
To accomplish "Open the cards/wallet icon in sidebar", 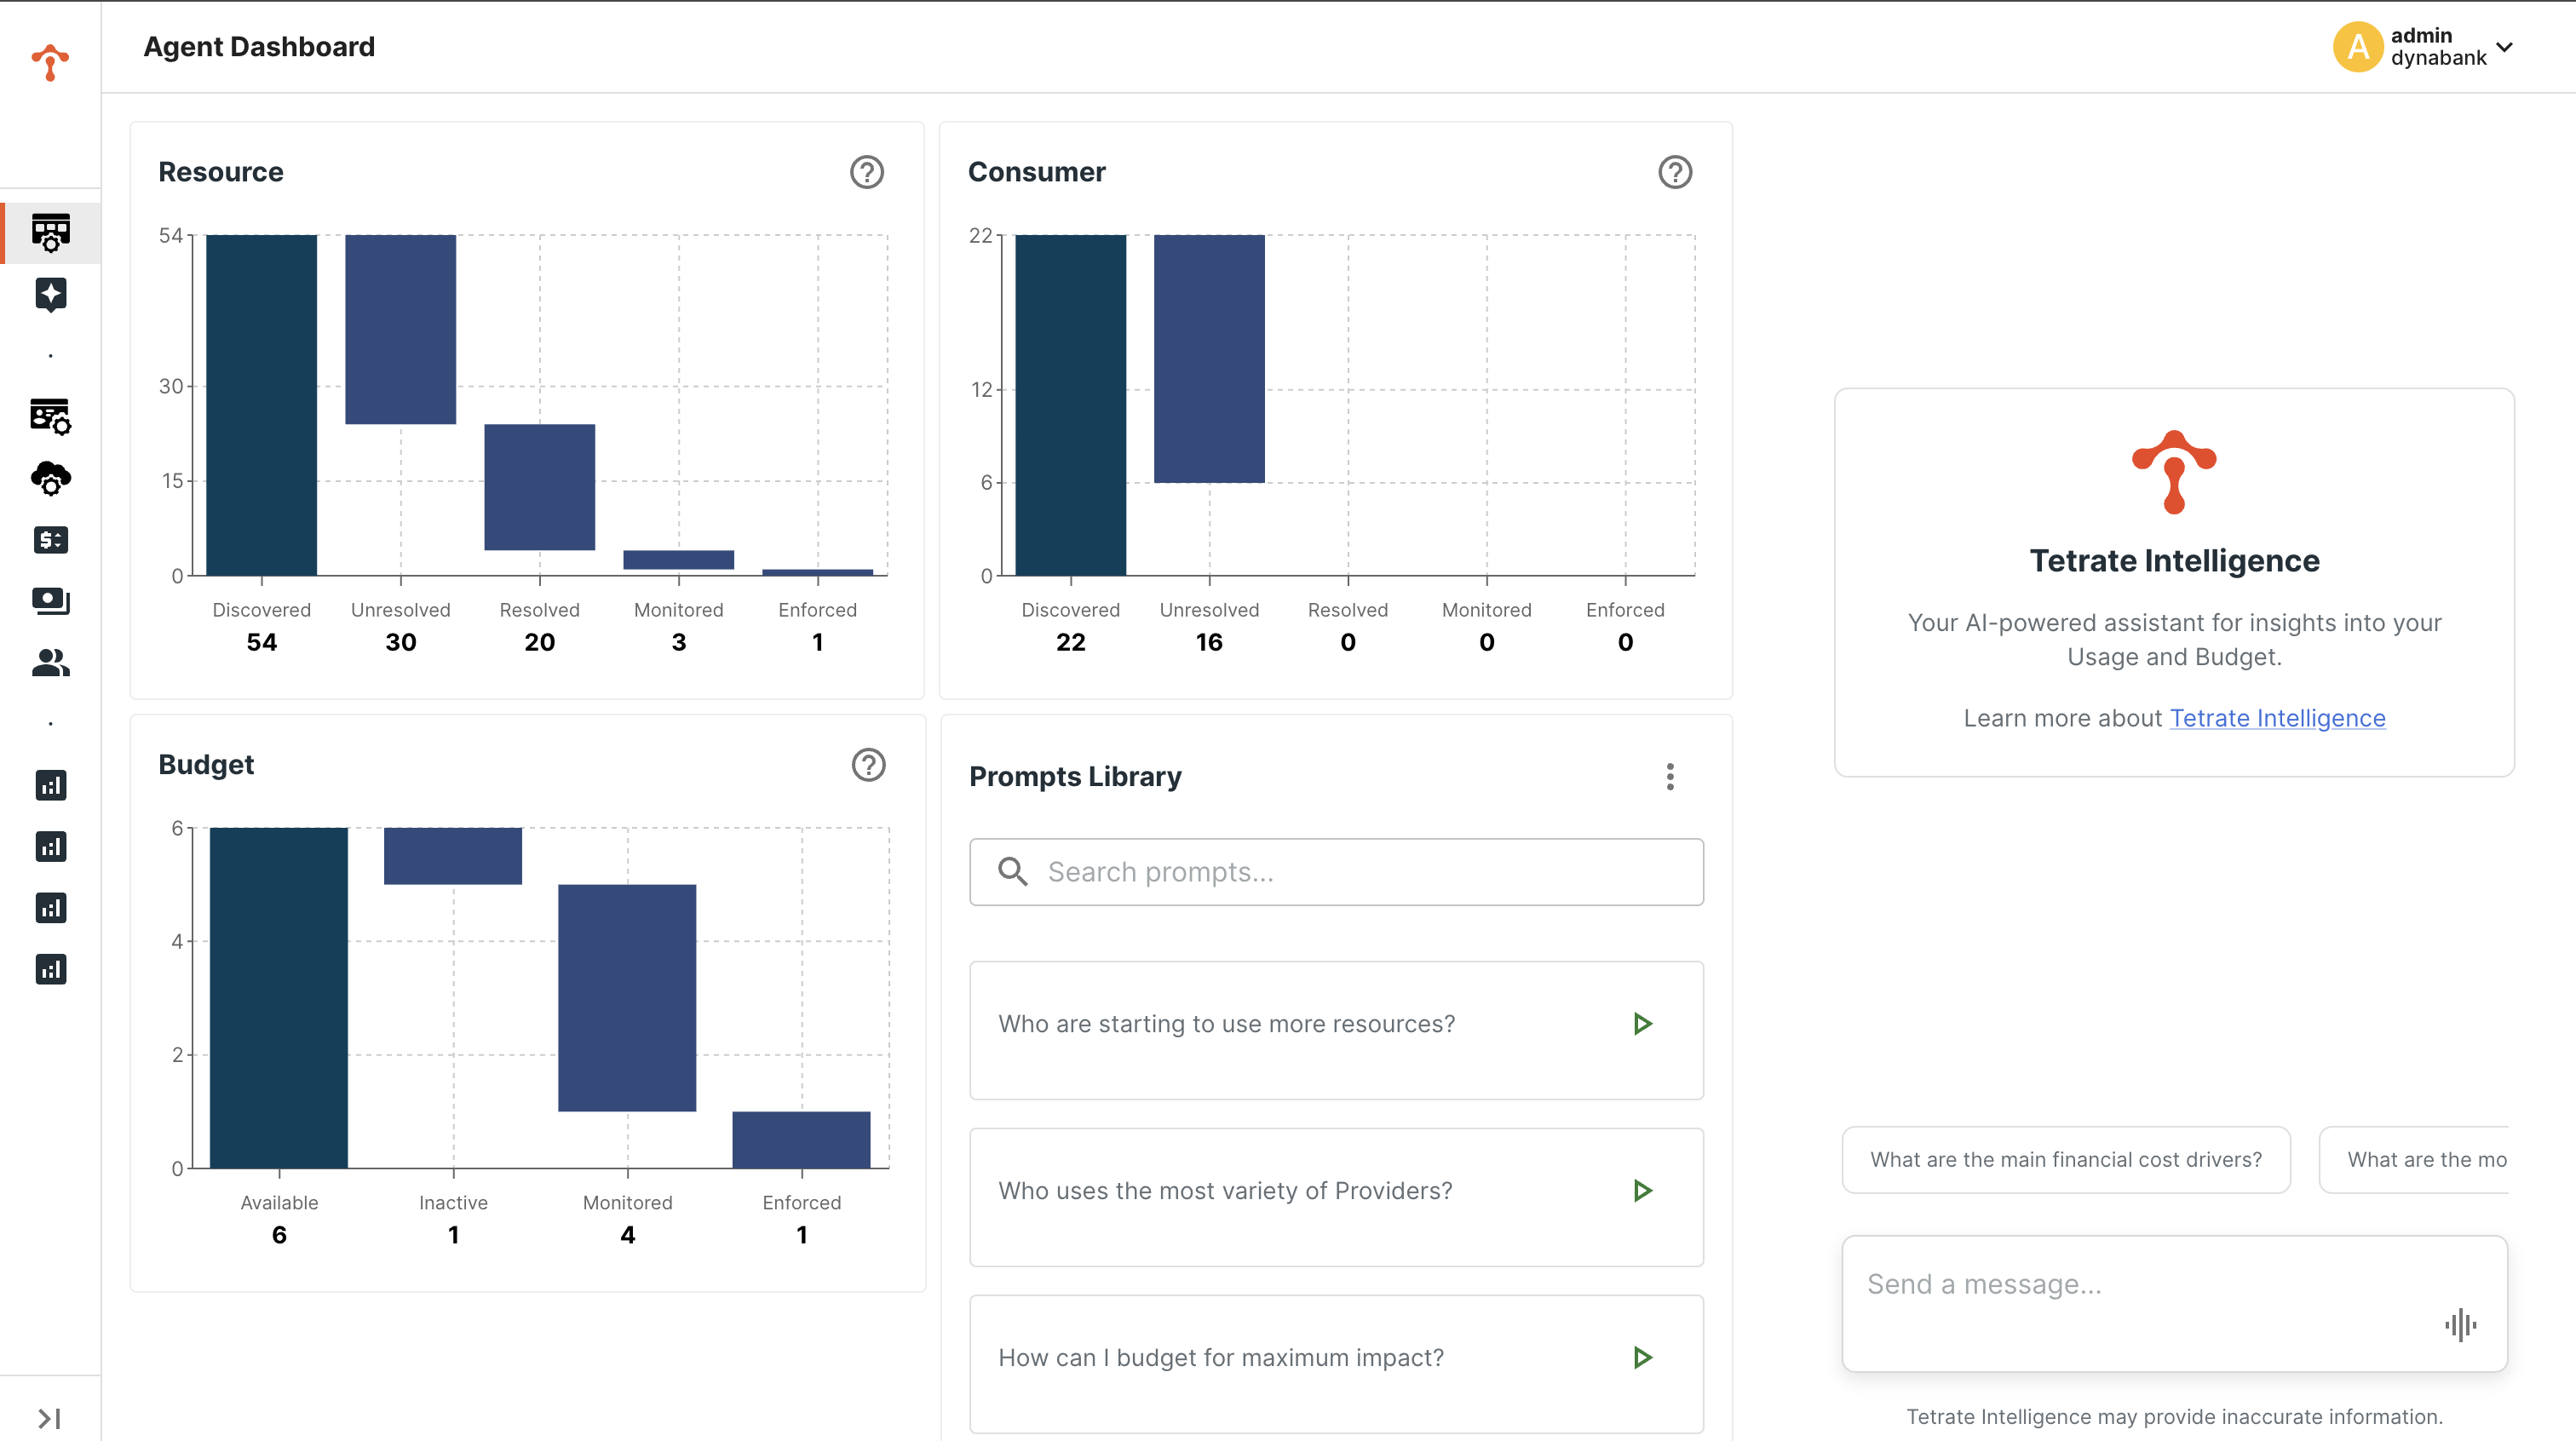I will [x=50, y=601].
